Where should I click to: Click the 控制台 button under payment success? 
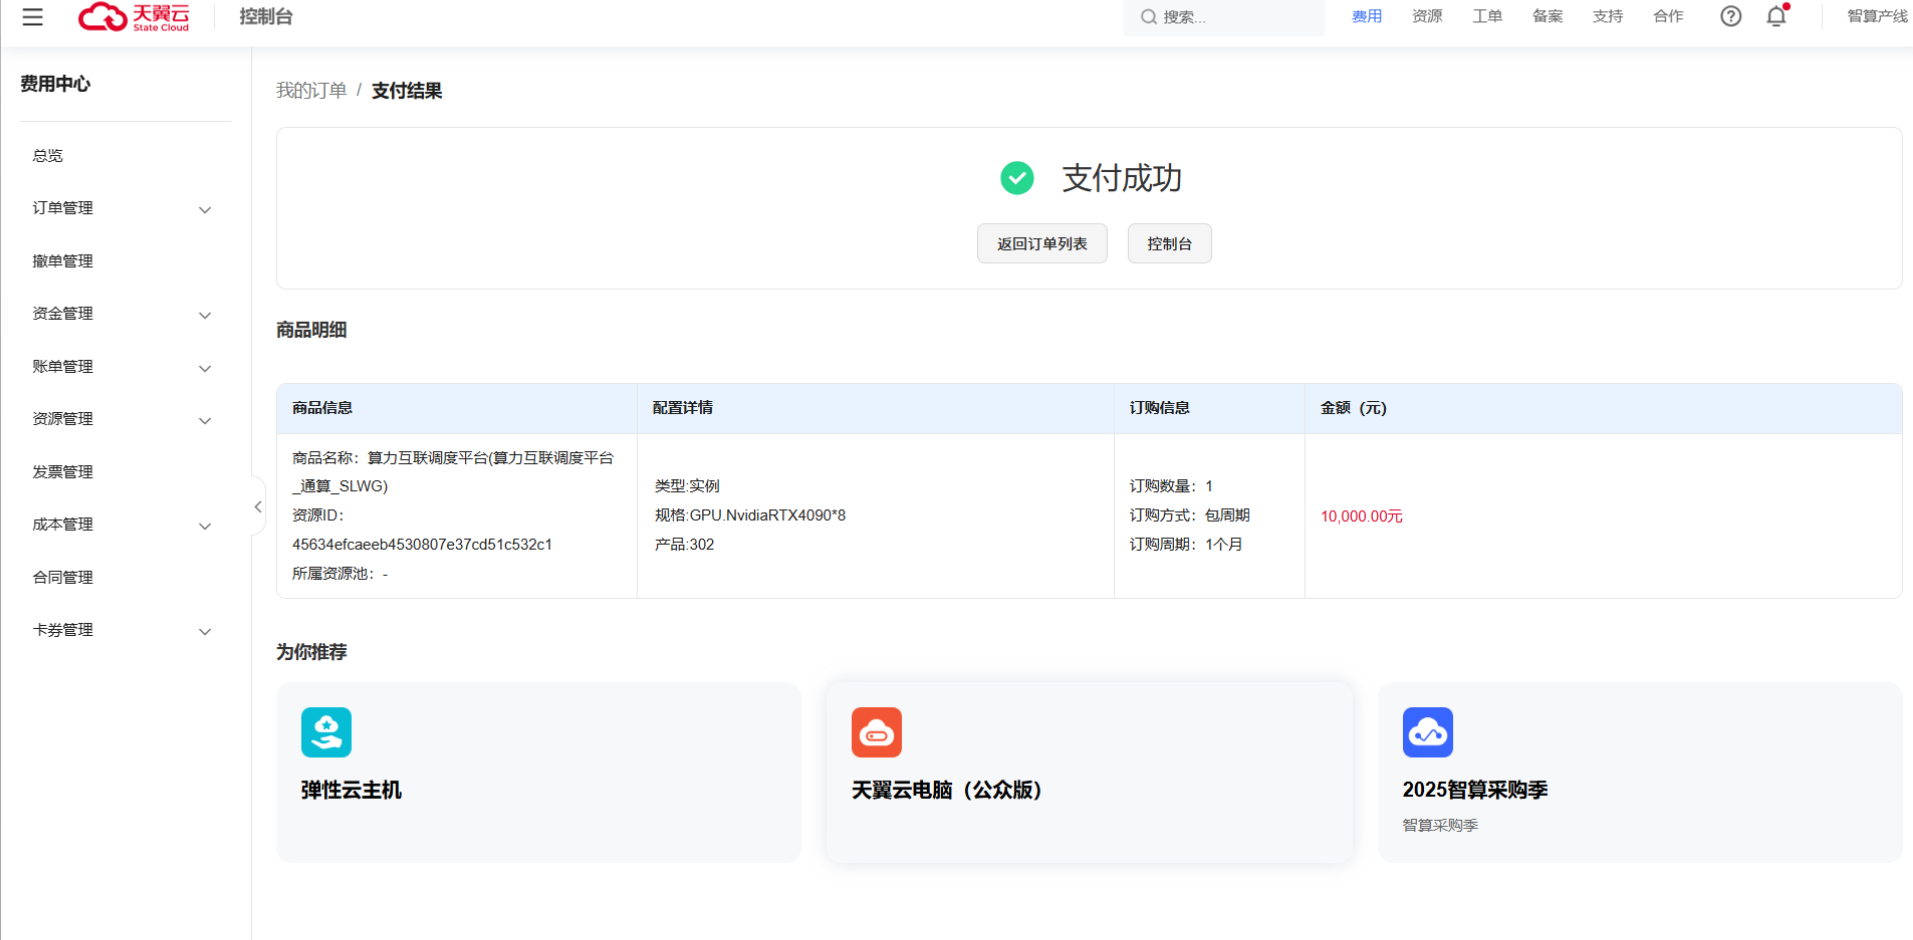pyautogui.click(x=1169, y=244)
